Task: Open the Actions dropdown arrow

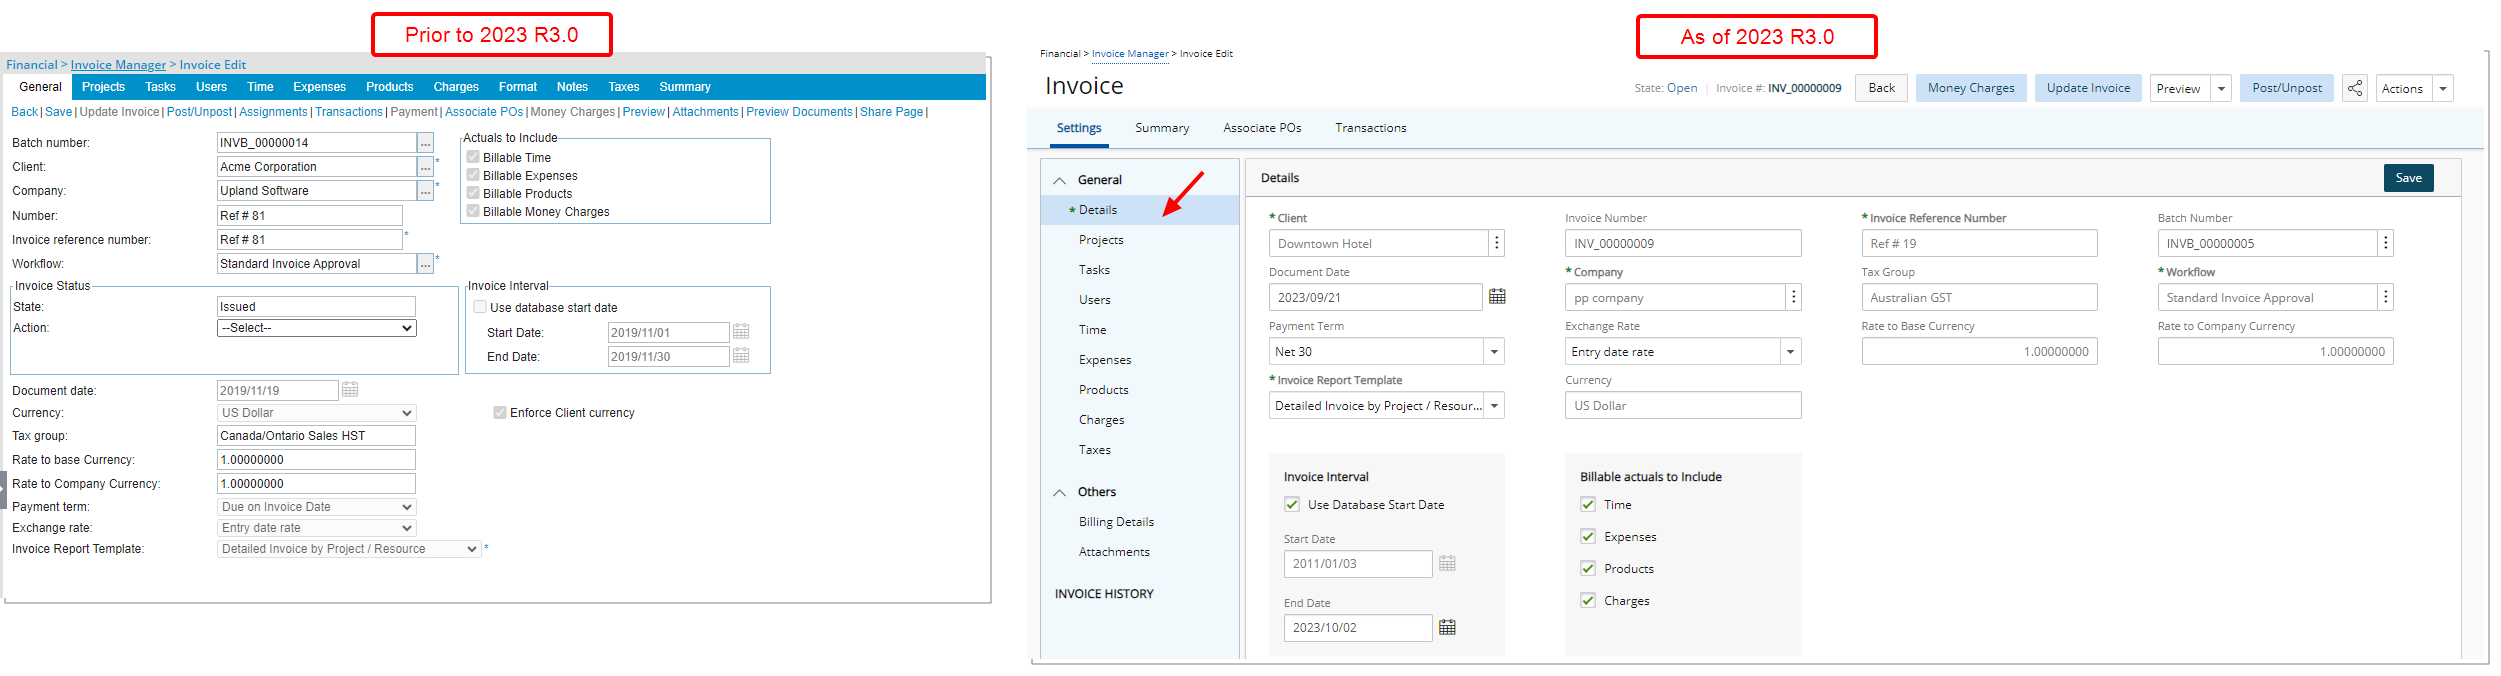Action: [2443, 88]
